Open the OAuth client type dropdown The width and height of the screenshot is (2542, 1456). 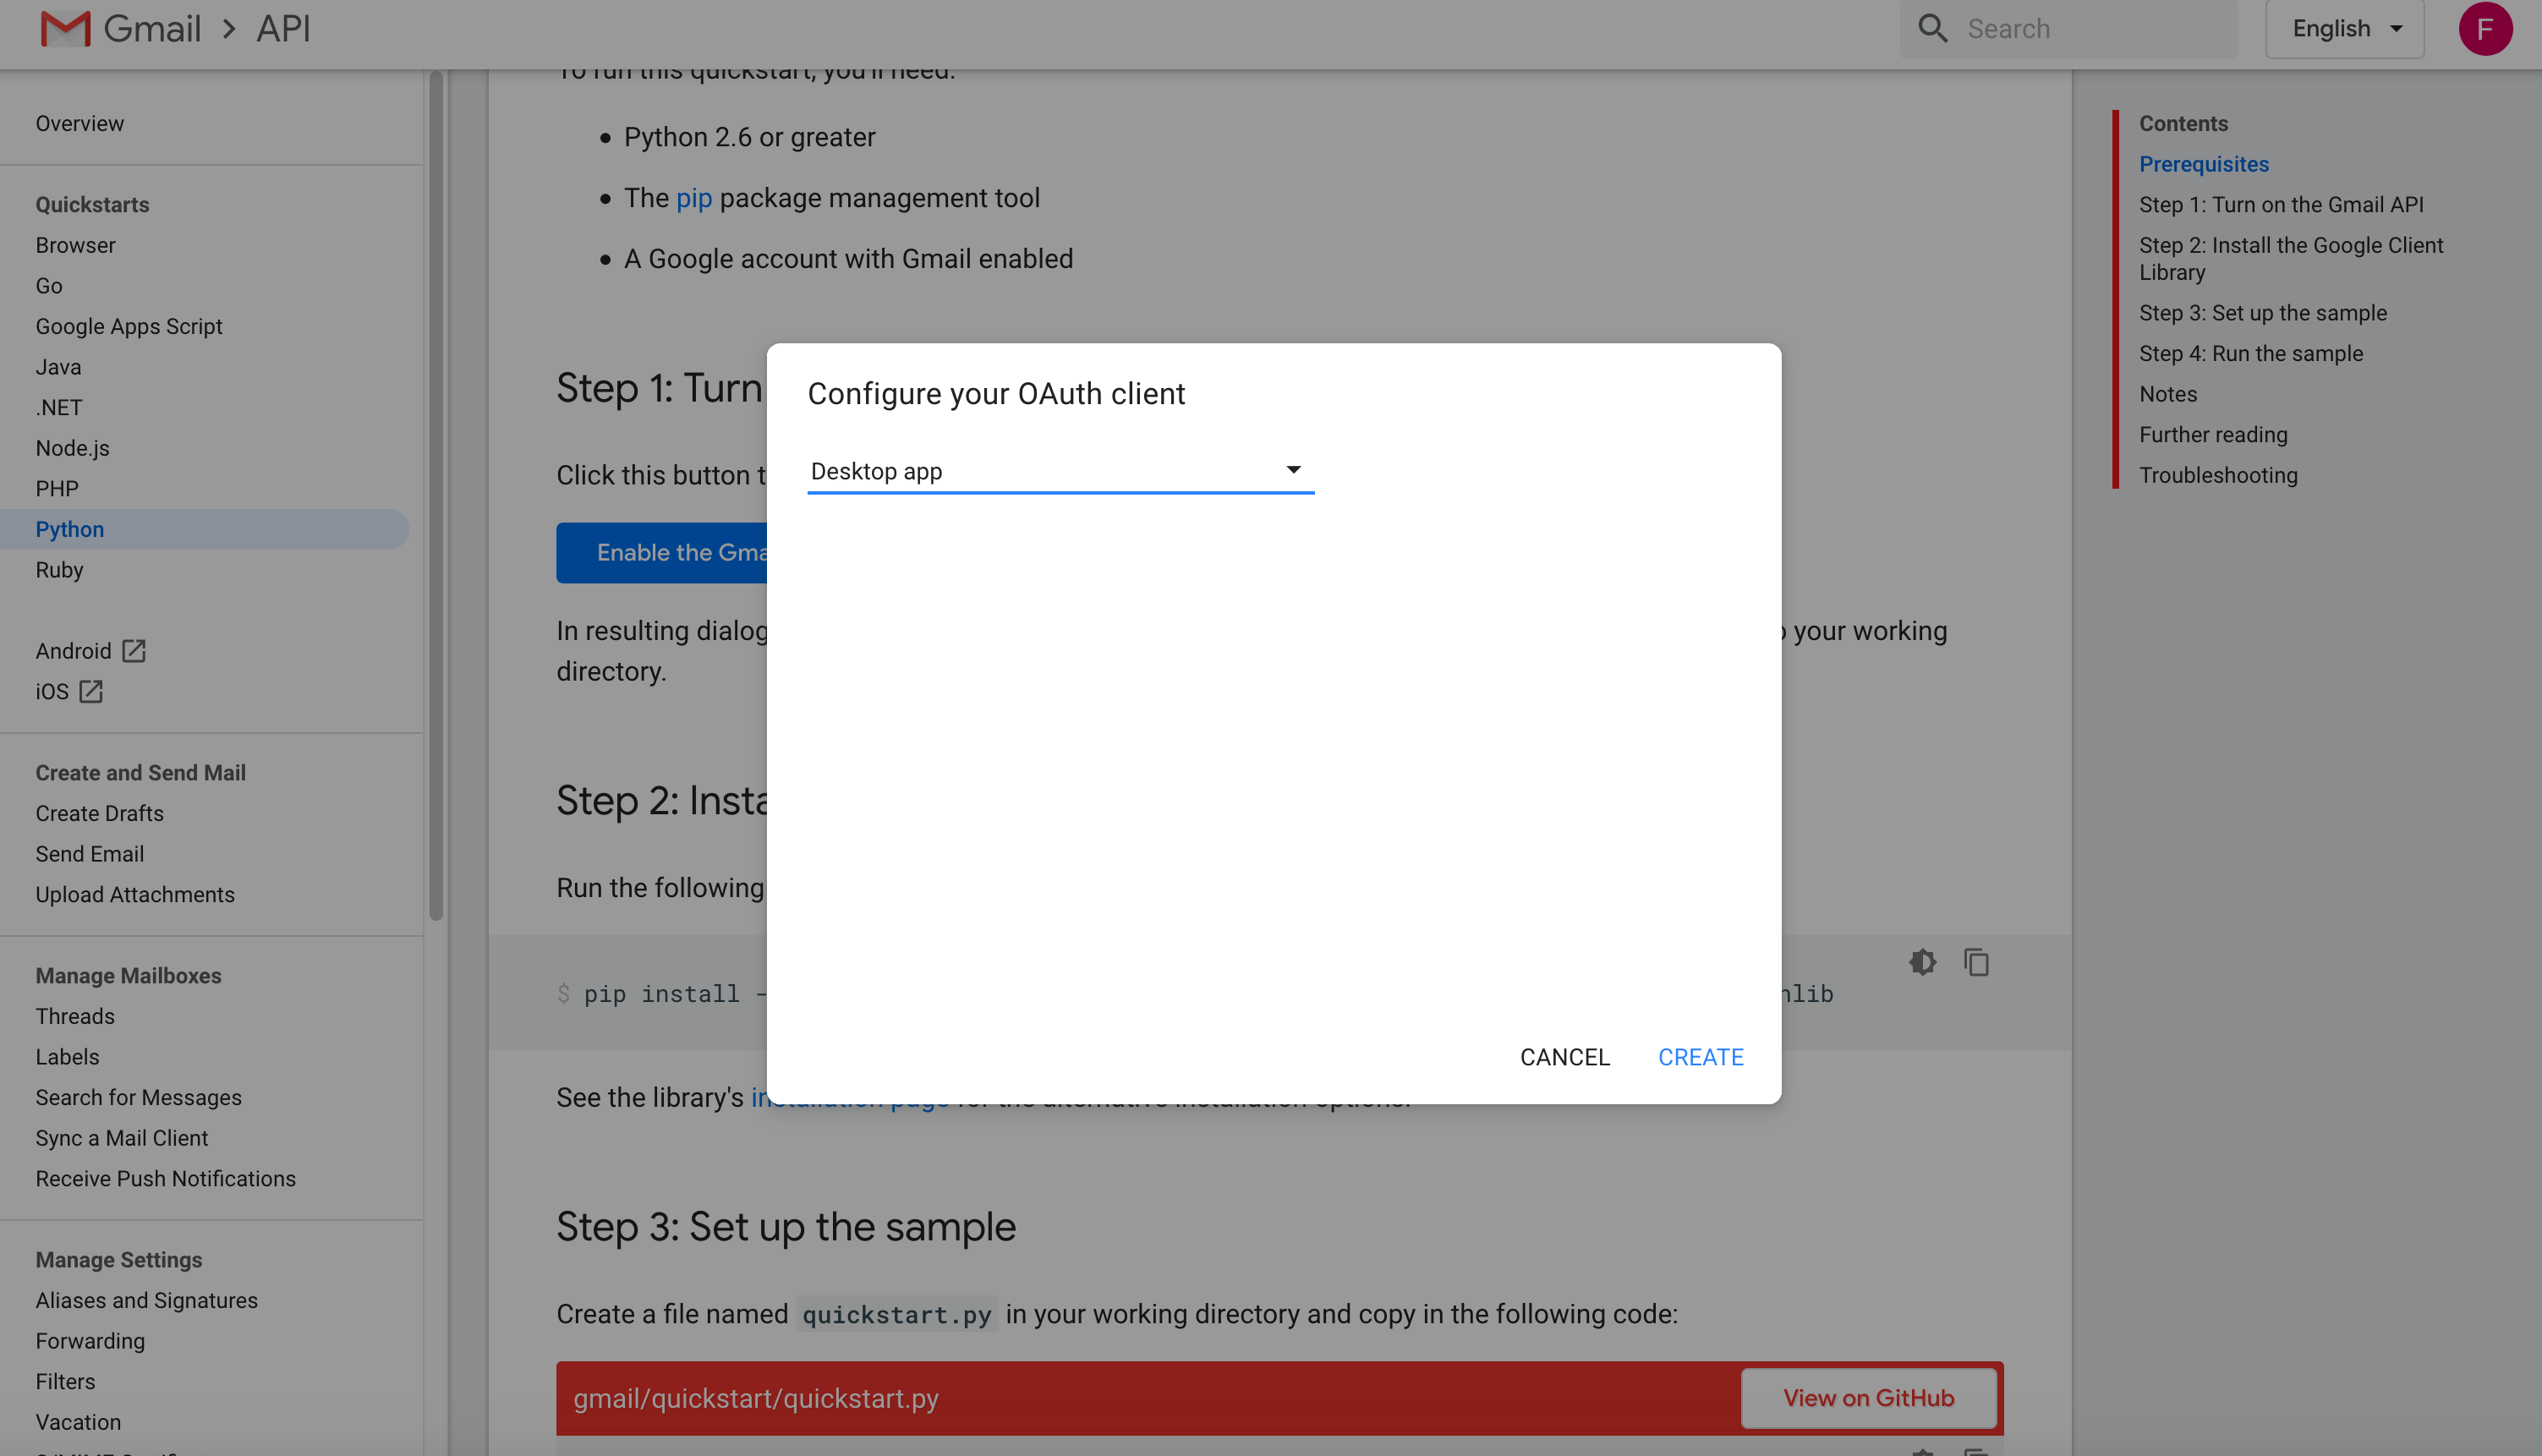point(1060,470)
